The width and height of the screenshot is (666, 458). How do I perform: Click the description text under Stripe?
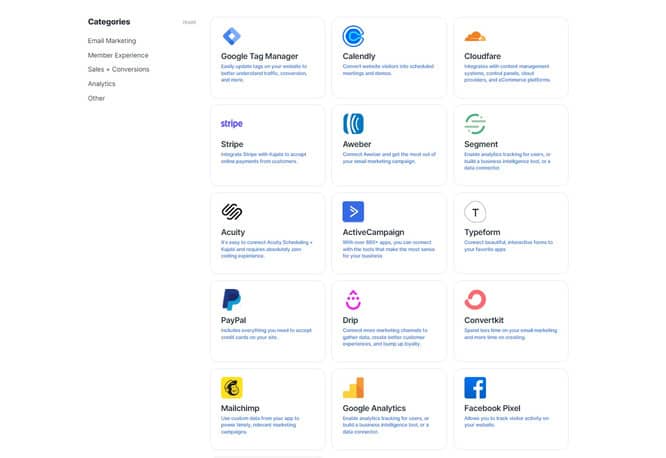[263, 158]
